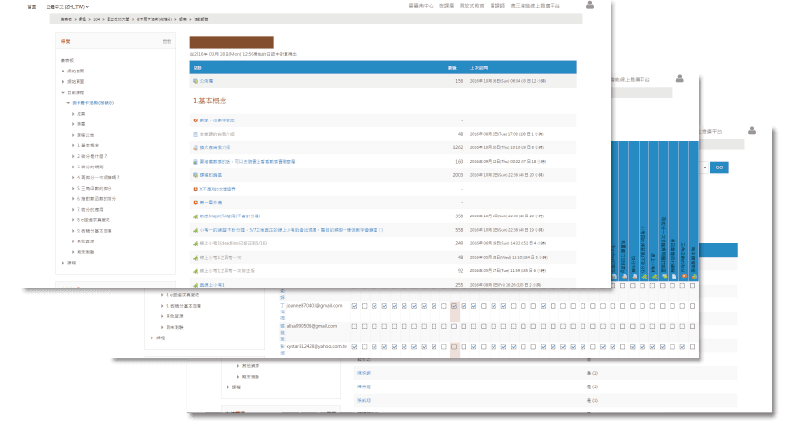The image size is (800, 433).
Task: Open the rightmost top navigation menu link
Action: (x=534, y=6)
